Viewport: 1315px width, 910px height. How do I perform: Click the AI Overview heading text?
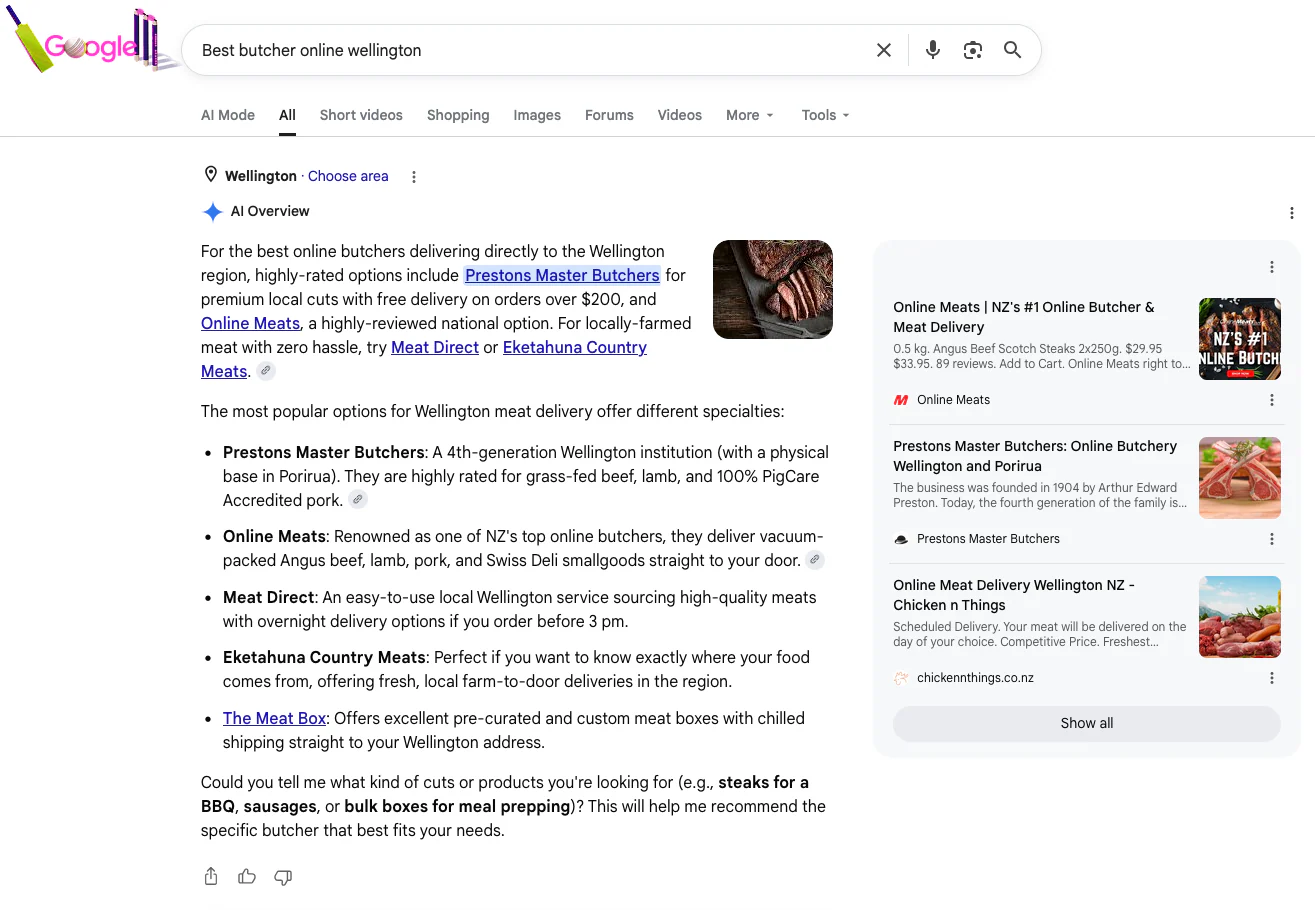pyautogui.click(x=270, y=211)
